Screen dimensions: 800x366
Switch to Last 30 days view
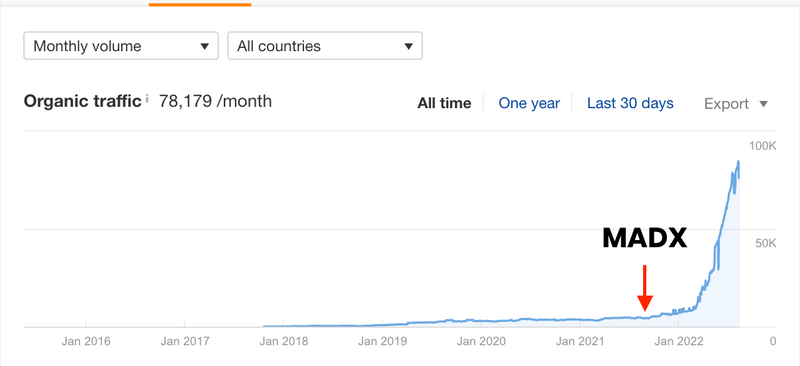[630, 104]
